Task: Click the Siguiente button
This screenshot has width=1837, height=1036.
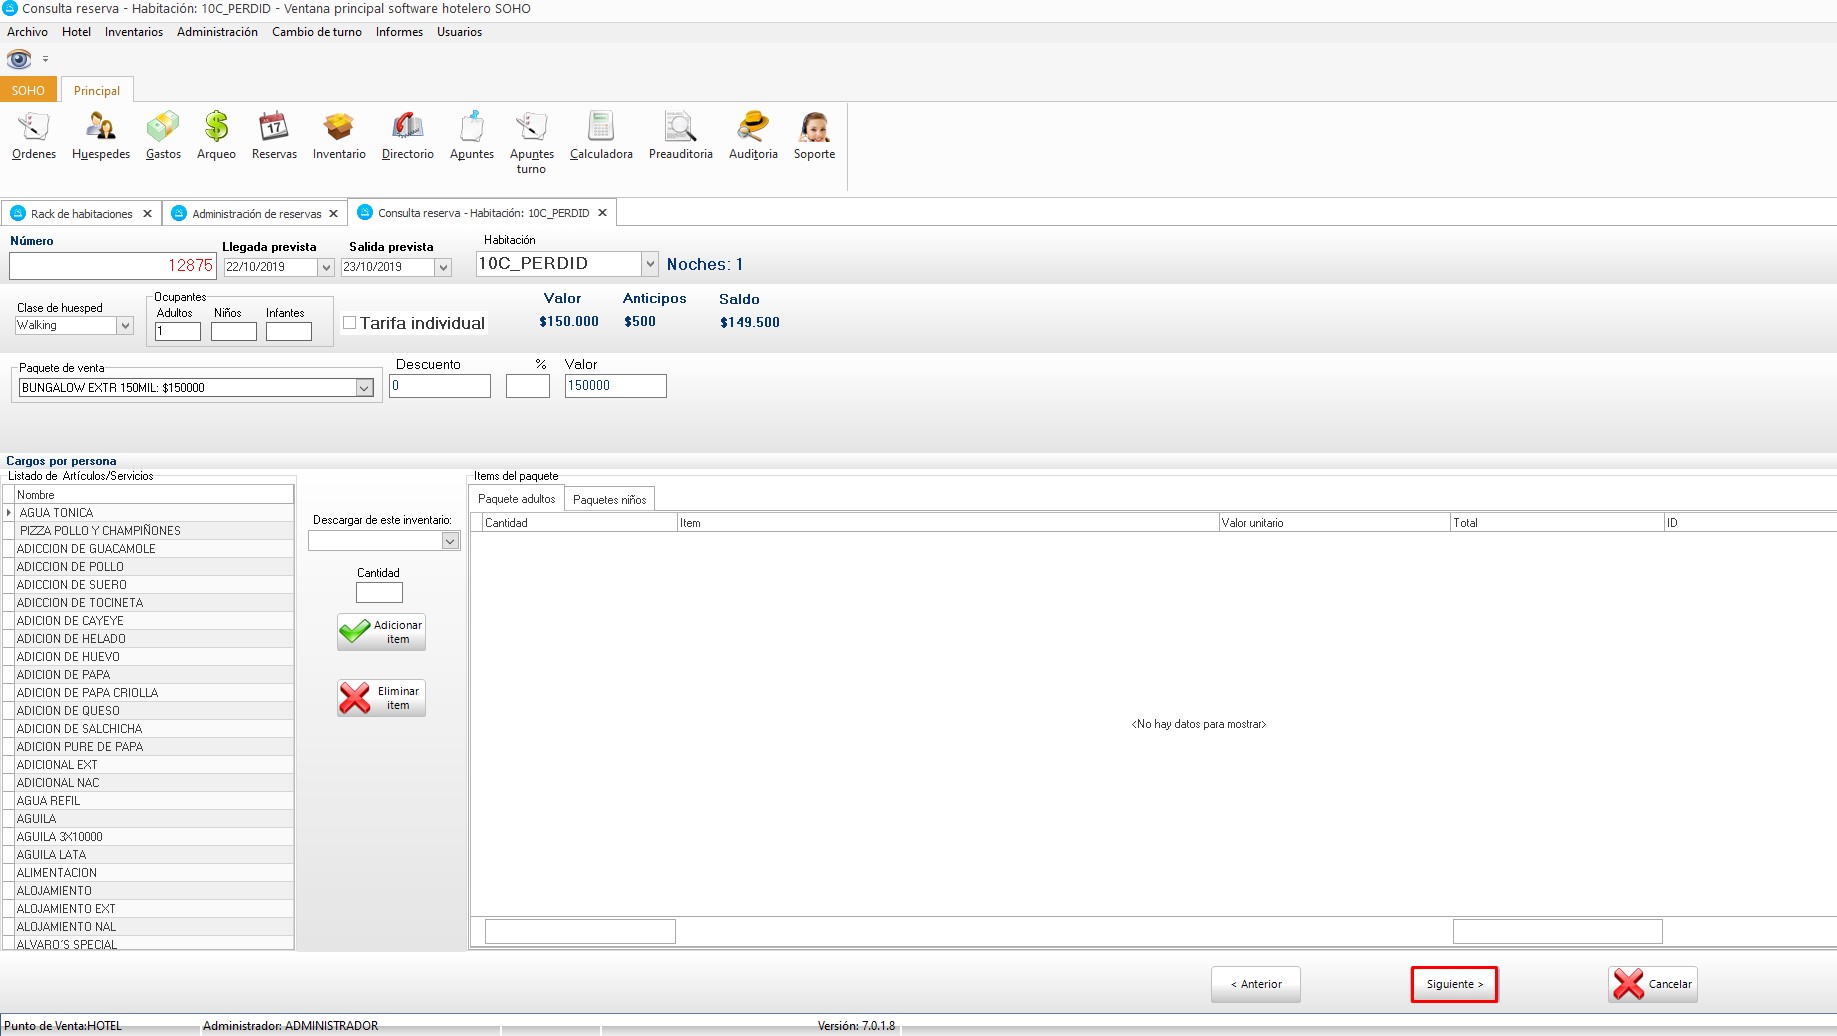Action: [x=1454, y=984]
